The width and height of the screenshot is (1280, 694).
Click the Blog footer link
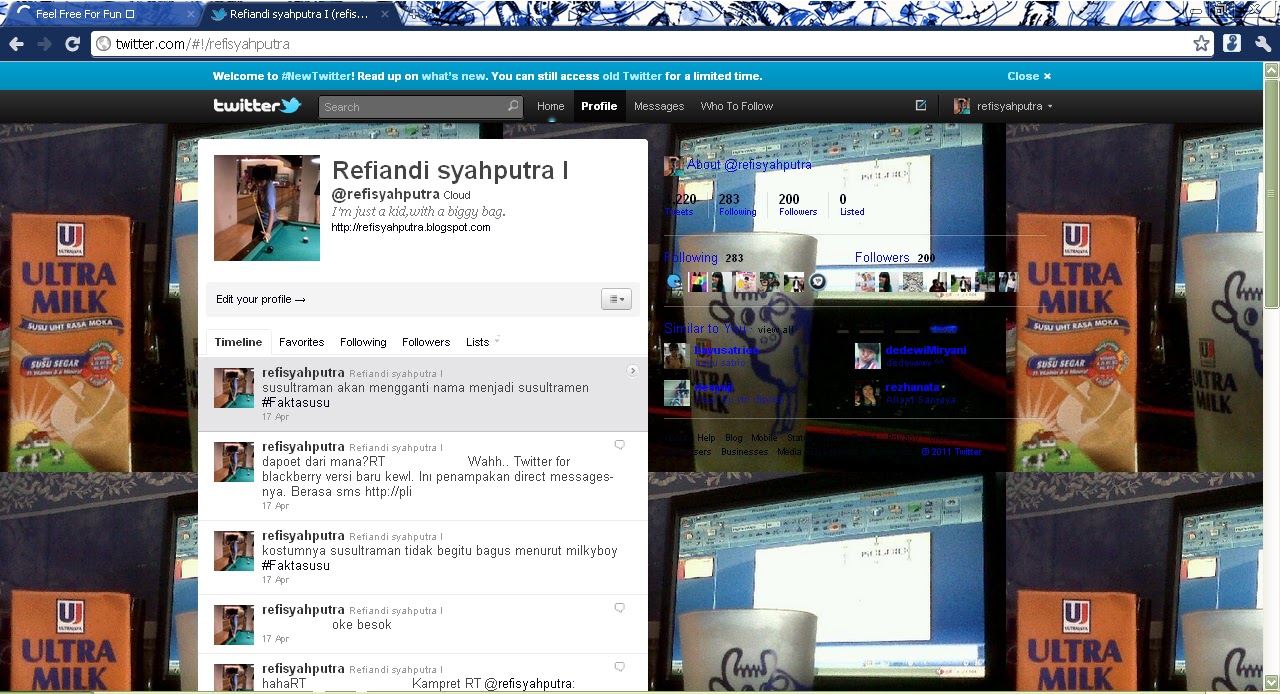click(733, 438)
